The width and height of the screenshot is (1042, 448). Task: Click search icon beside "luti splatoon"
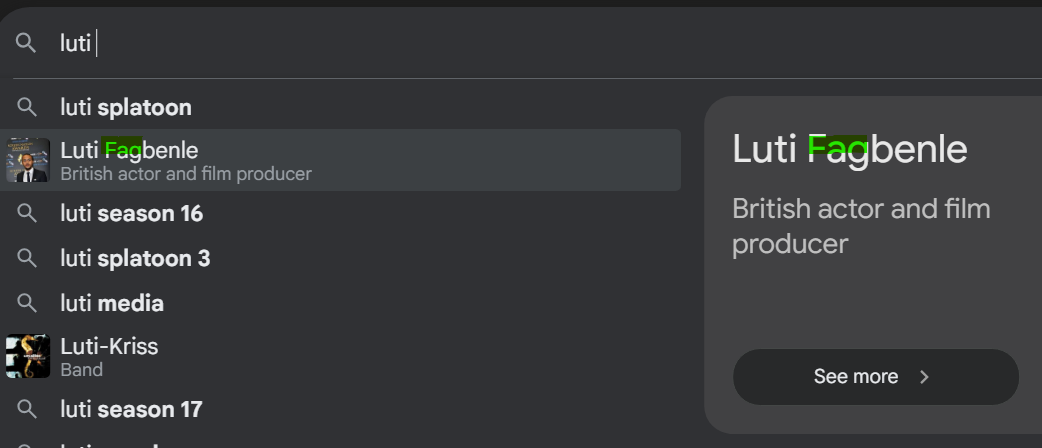point(28,107)
